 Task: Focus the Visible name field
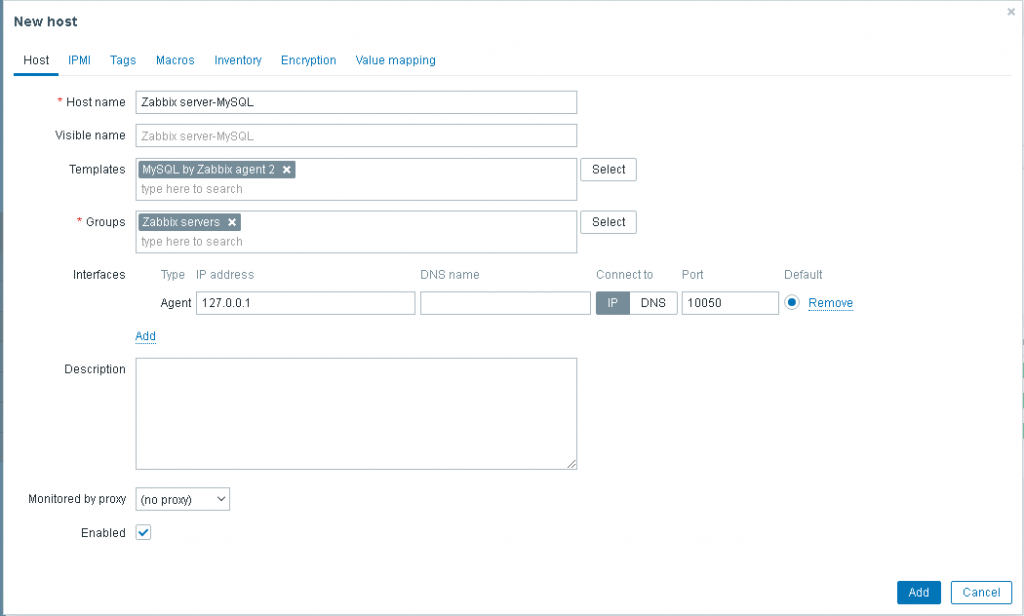click(x=356, y=136)
